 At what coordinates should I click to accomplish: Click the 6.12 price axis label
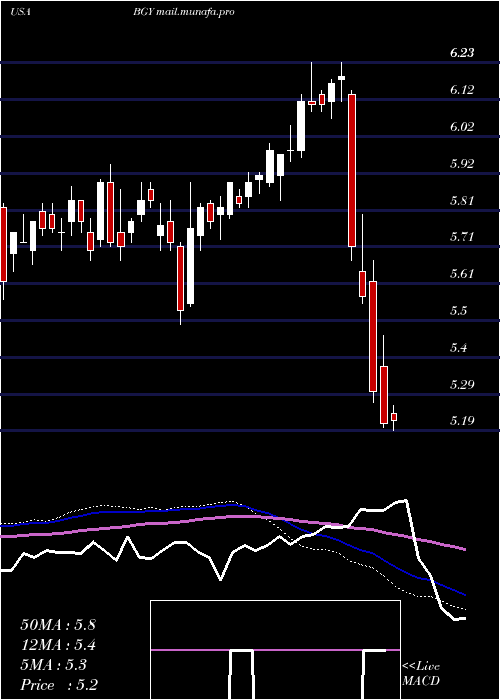click(x=462, y=90)
